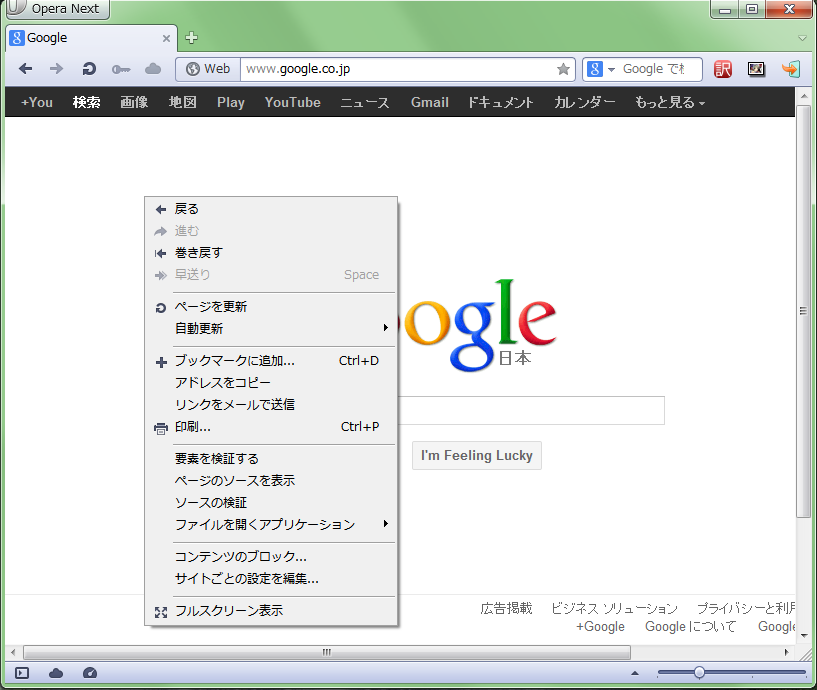Open 画像 in the Google bar
The image size is (817, 690).
(134, 102)
